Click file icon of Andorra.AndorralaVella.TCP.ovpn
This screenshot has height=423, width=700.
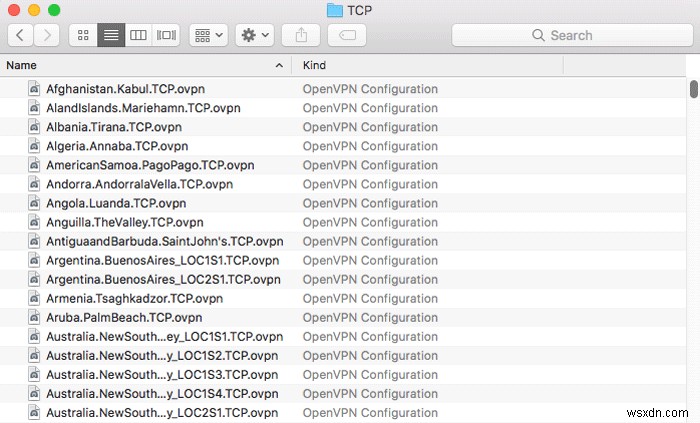34,184
